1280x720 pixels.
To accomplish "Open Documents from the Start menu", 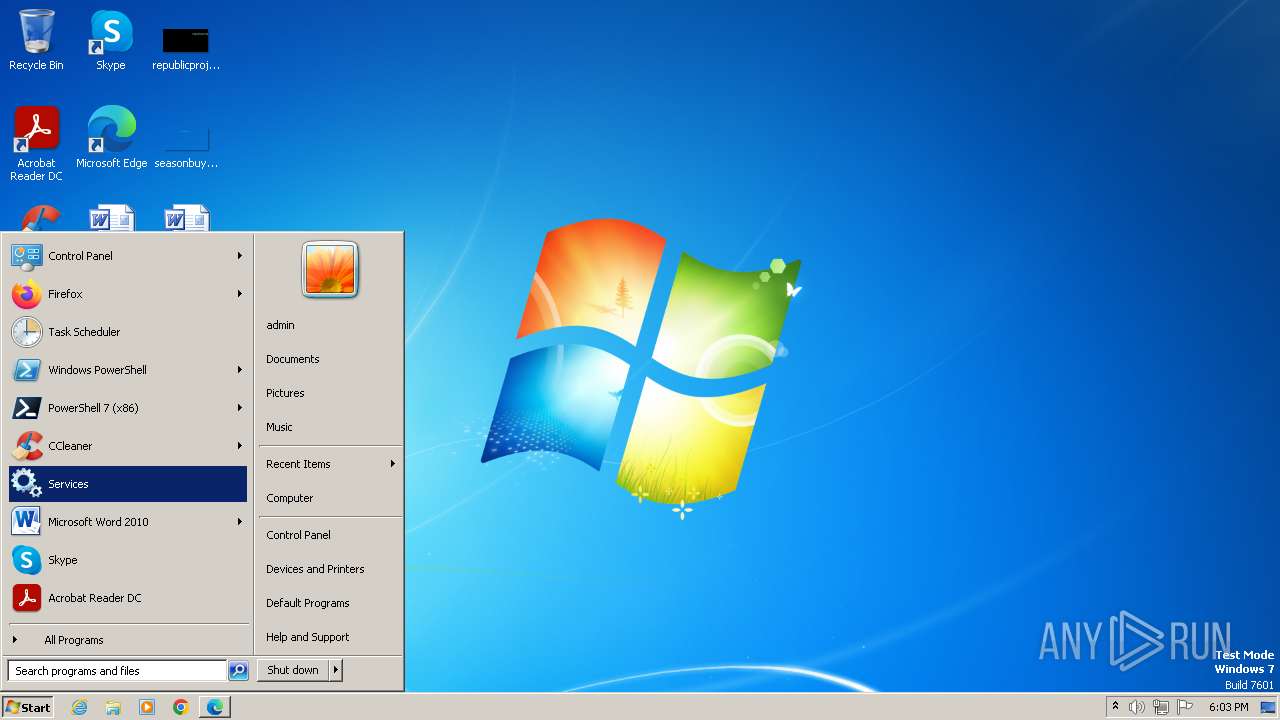I will (330, 359).
